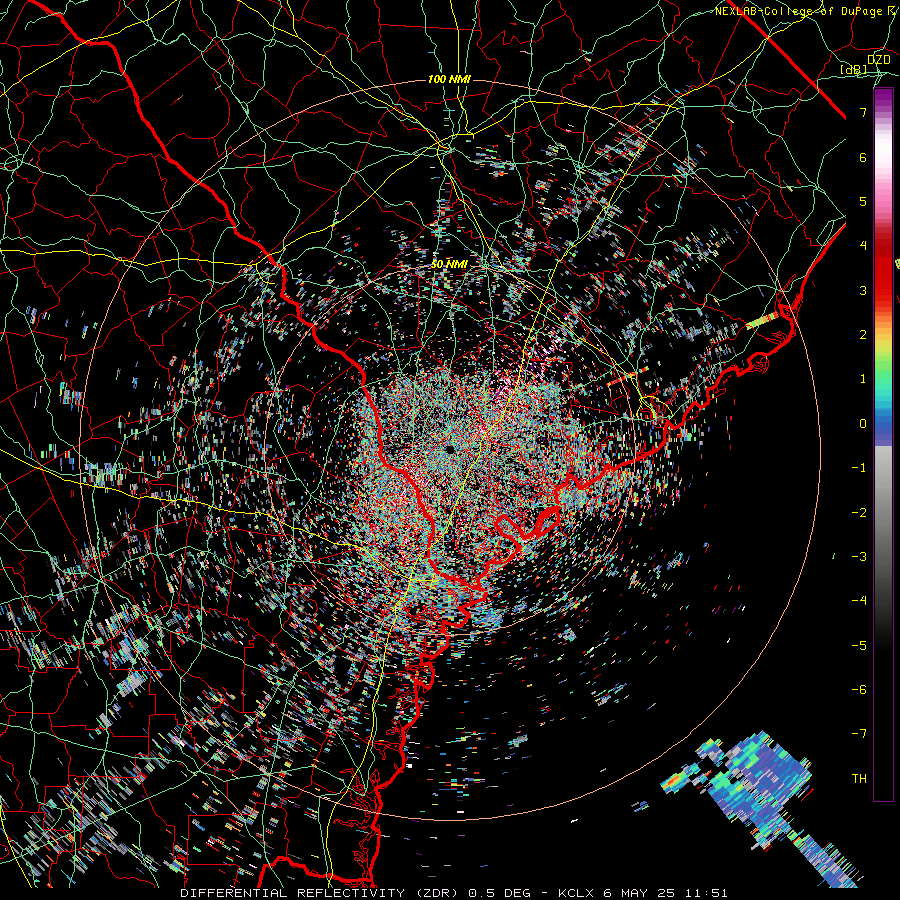Click the "7" value on the color scale

pyautogui.click(x=863, y=112)
